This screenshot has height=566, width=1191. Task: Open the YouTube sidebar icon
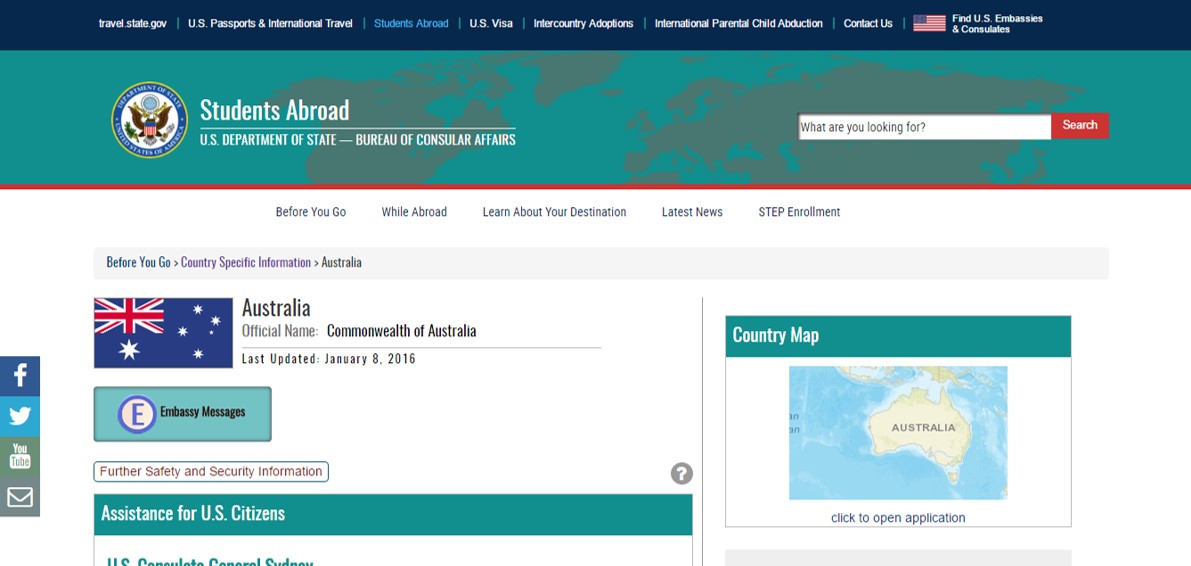coord(20,457)
